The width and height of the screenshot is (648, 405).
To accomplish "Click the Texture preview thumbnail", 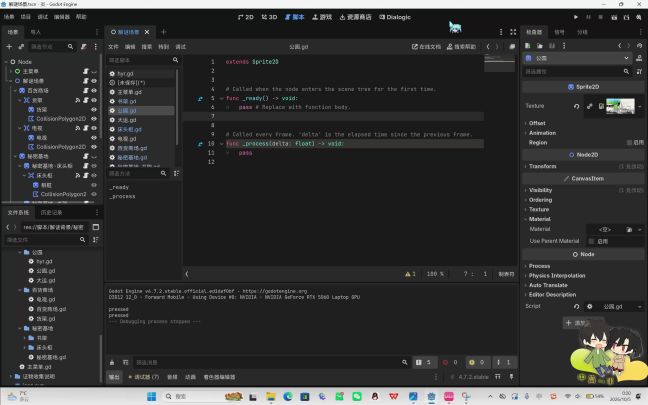I will [620, 106].
